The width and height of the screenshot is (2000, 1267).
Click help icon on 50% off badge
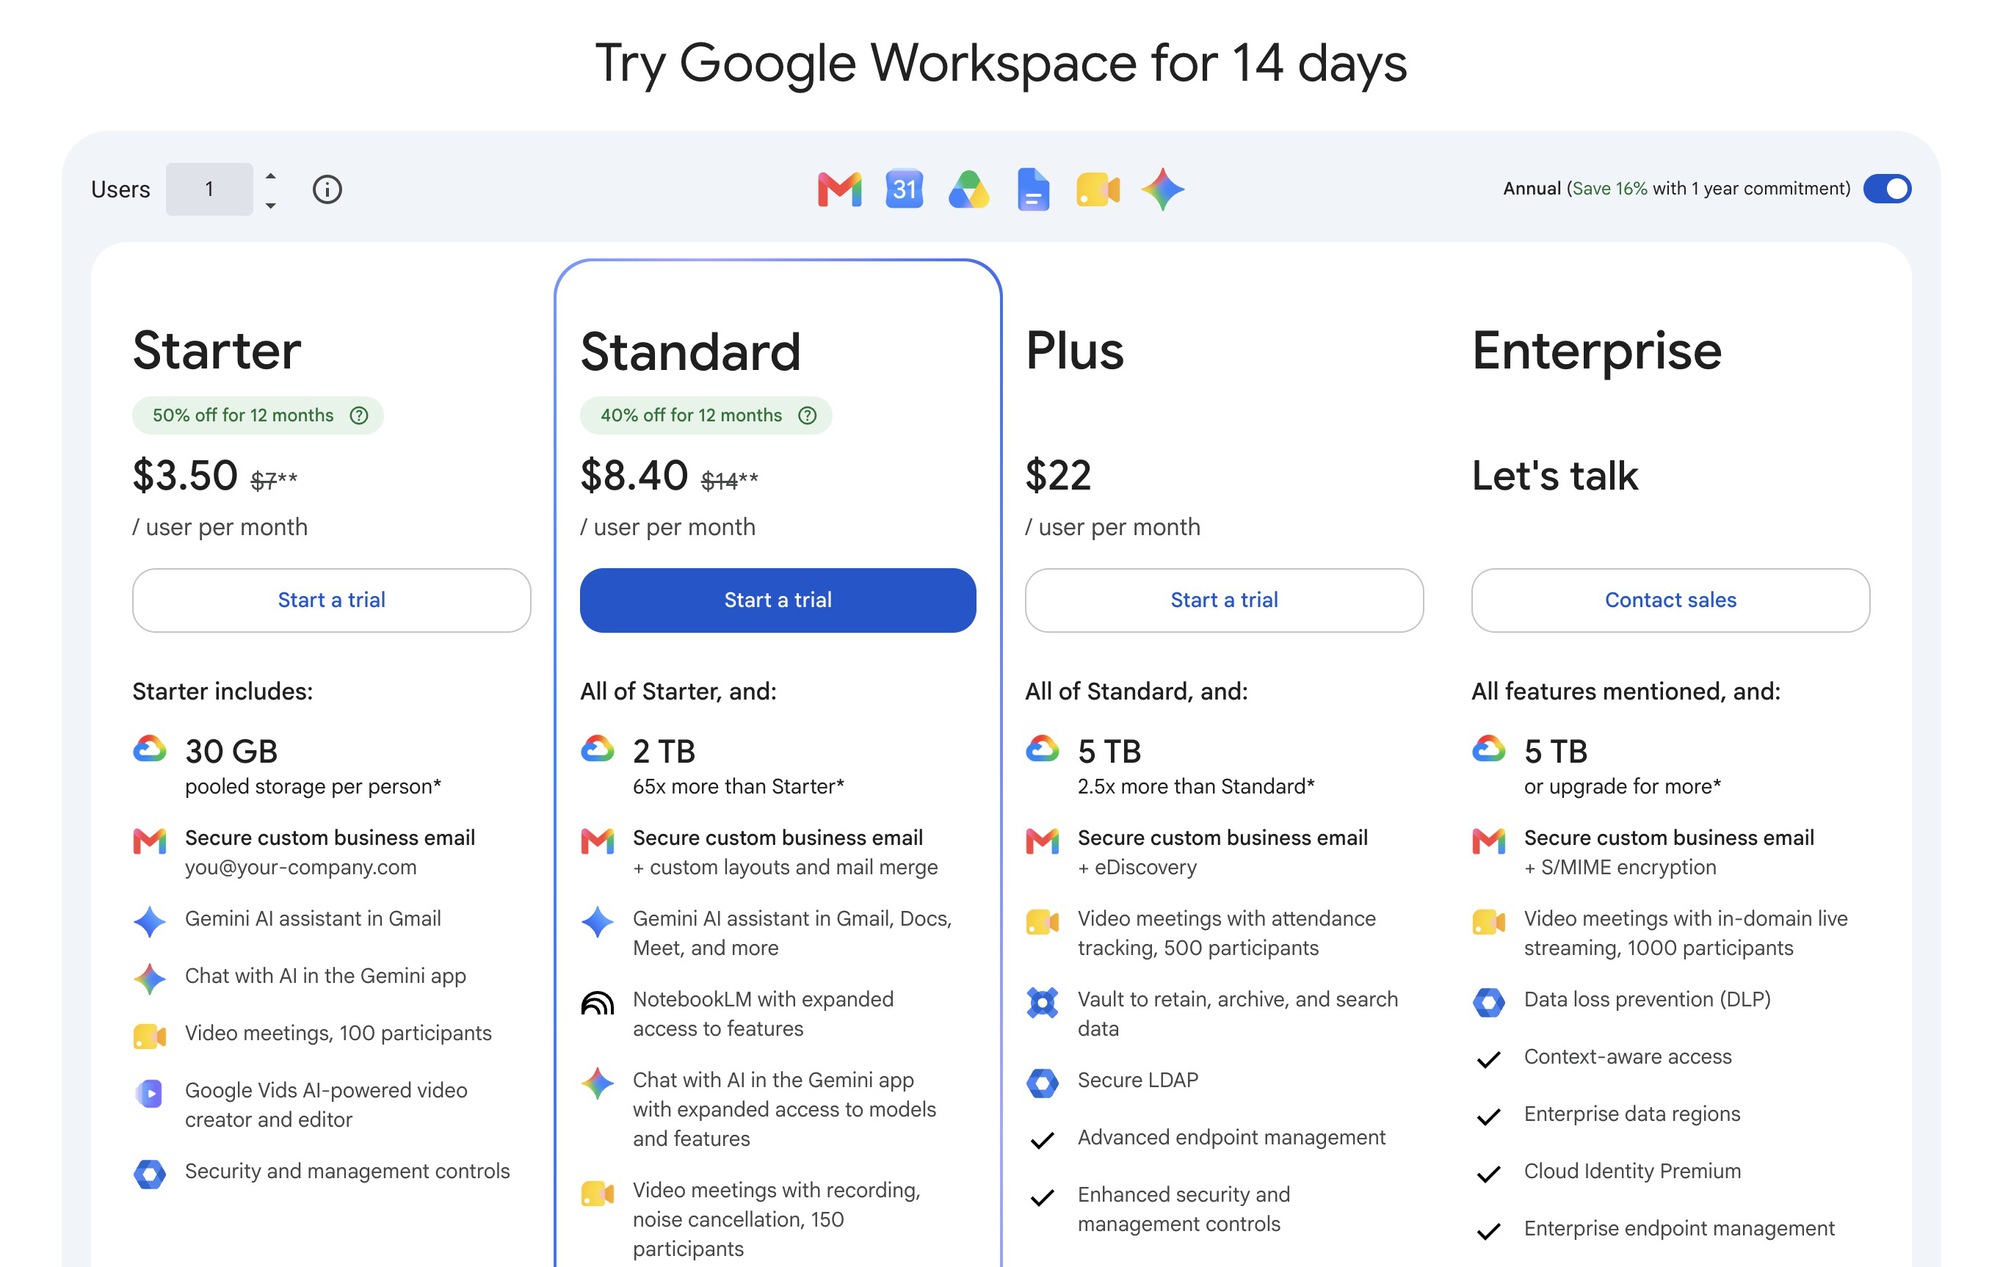tap(359, 415)
